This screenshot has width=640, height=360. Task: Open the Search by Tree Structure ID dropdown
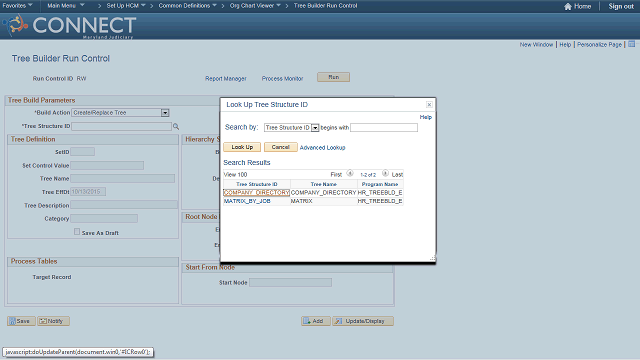pos(315,128)
